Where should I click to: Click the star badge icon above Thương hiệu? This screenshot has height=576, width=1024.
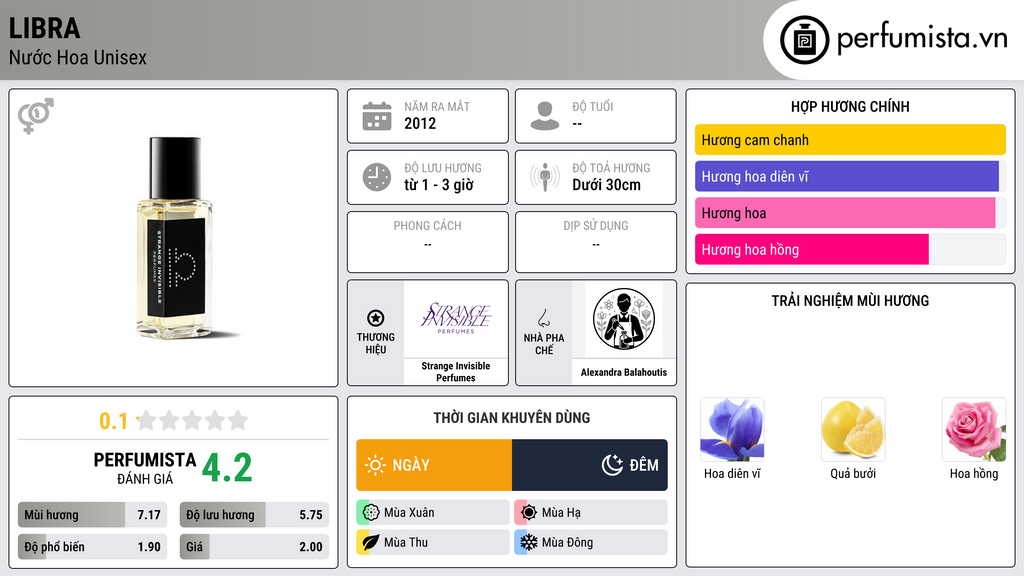pos(376,318)
